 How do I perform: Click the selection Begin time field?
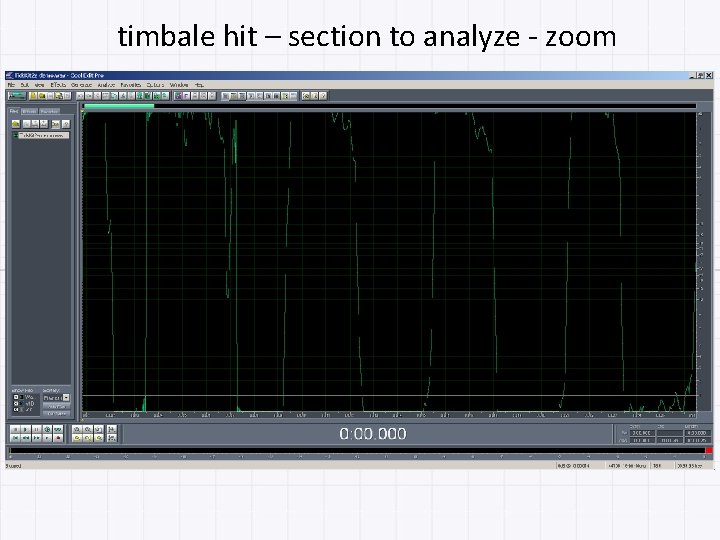point(642,433)
